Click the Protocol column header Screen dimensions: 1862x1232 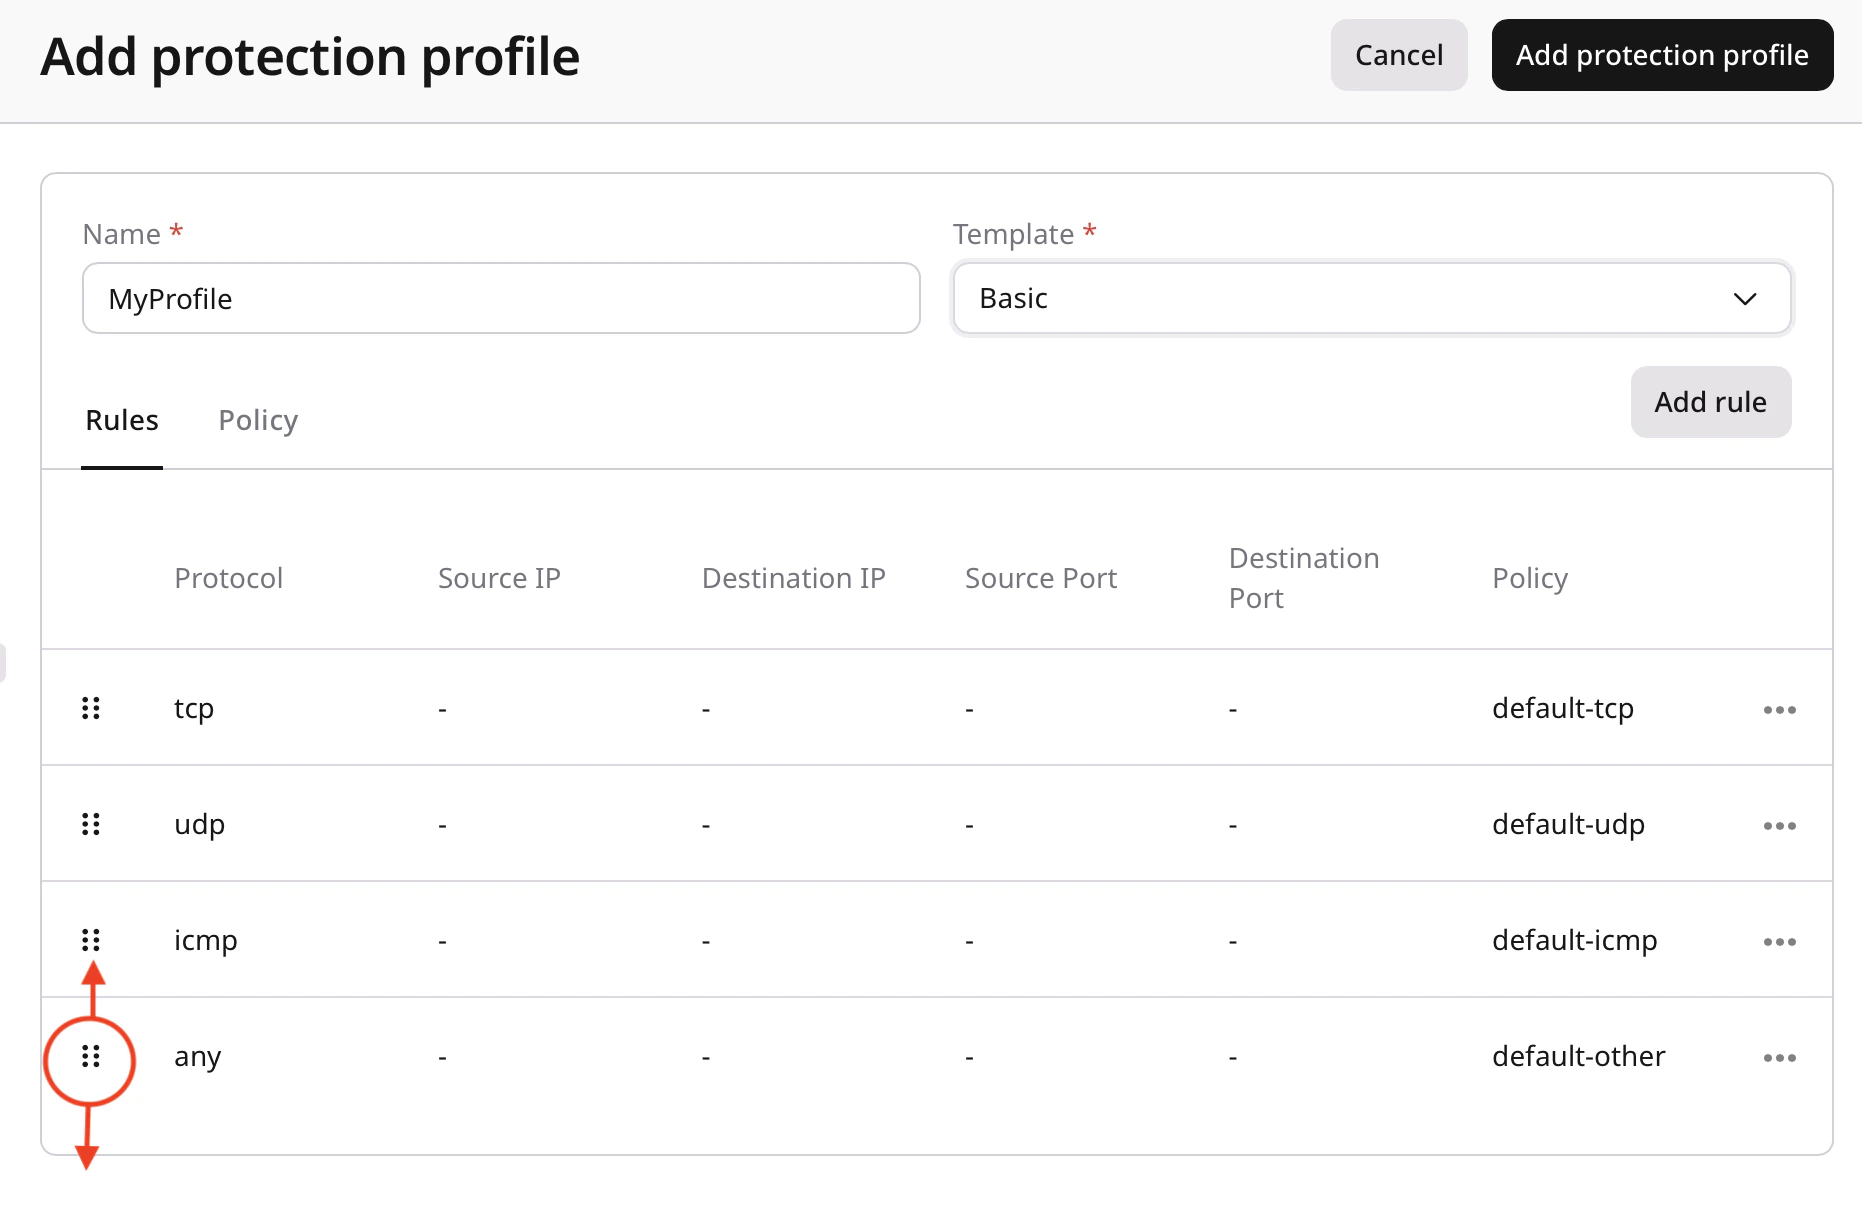[x=228, y=577]
